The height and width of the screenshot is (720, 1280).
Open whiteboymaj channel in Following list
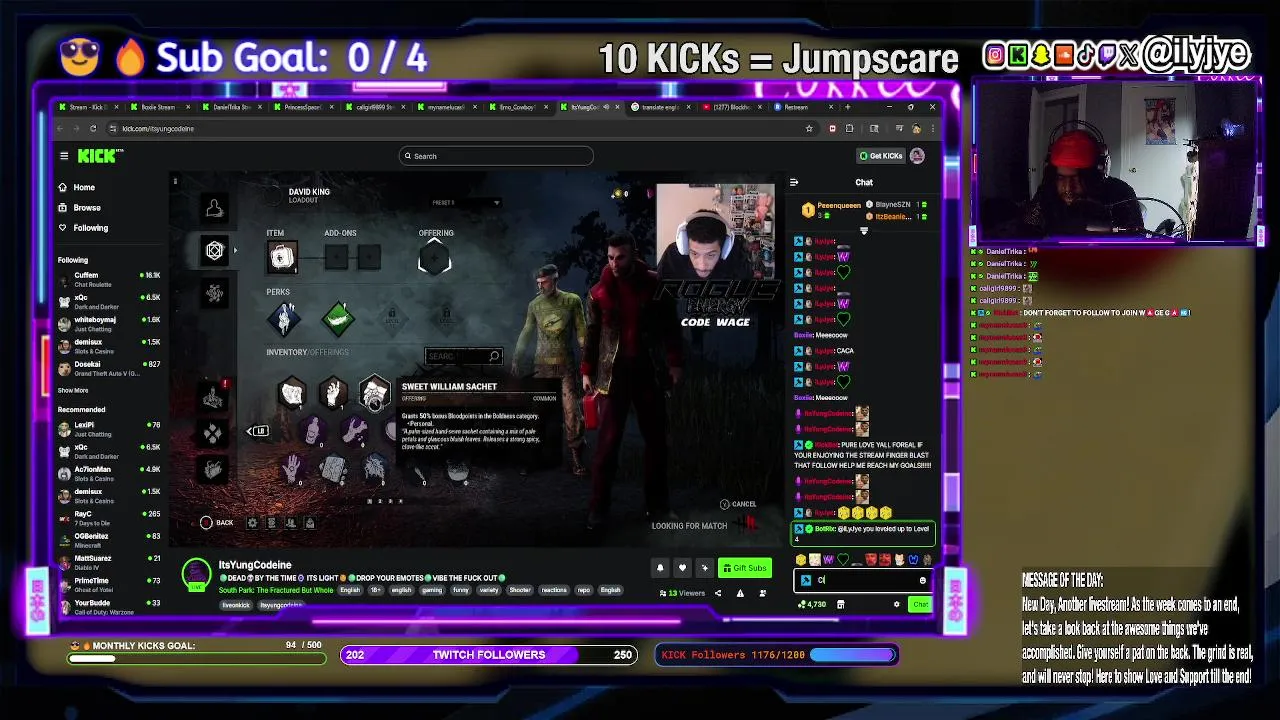pos(108,323)
